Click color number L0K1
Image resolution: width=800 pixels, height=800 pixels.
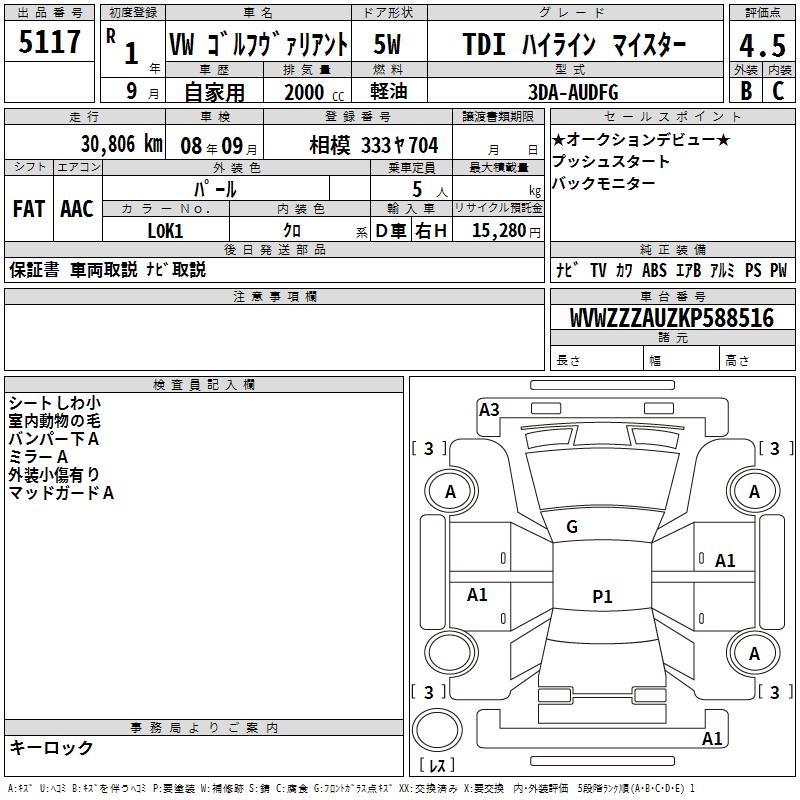(165, 231)
